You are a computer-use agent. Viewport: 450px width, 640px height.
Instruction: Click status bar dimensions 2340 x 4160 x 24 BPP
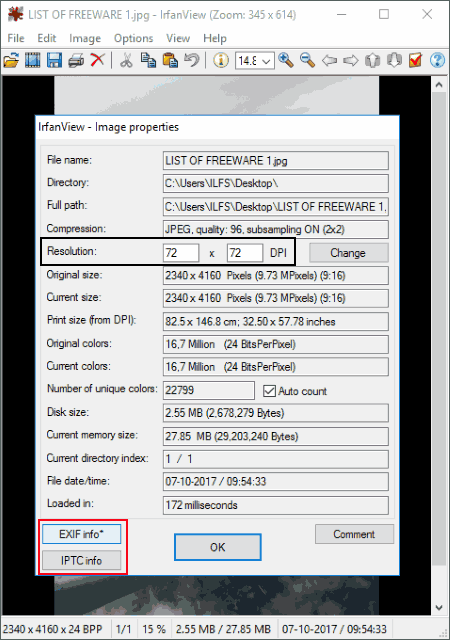click(53, 629)
